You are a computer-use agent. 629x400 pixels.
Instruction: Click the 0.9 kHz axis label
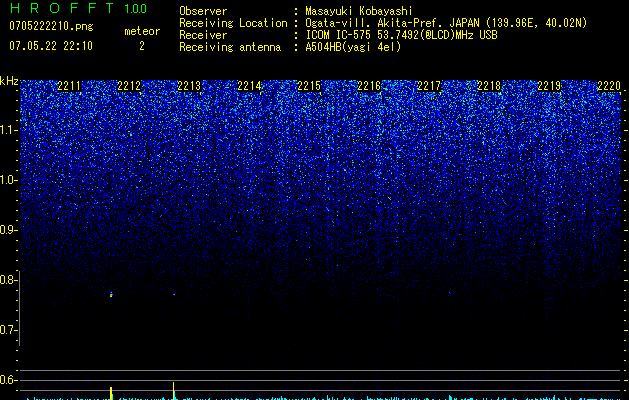pyautogui.click(x=8, y=230)
